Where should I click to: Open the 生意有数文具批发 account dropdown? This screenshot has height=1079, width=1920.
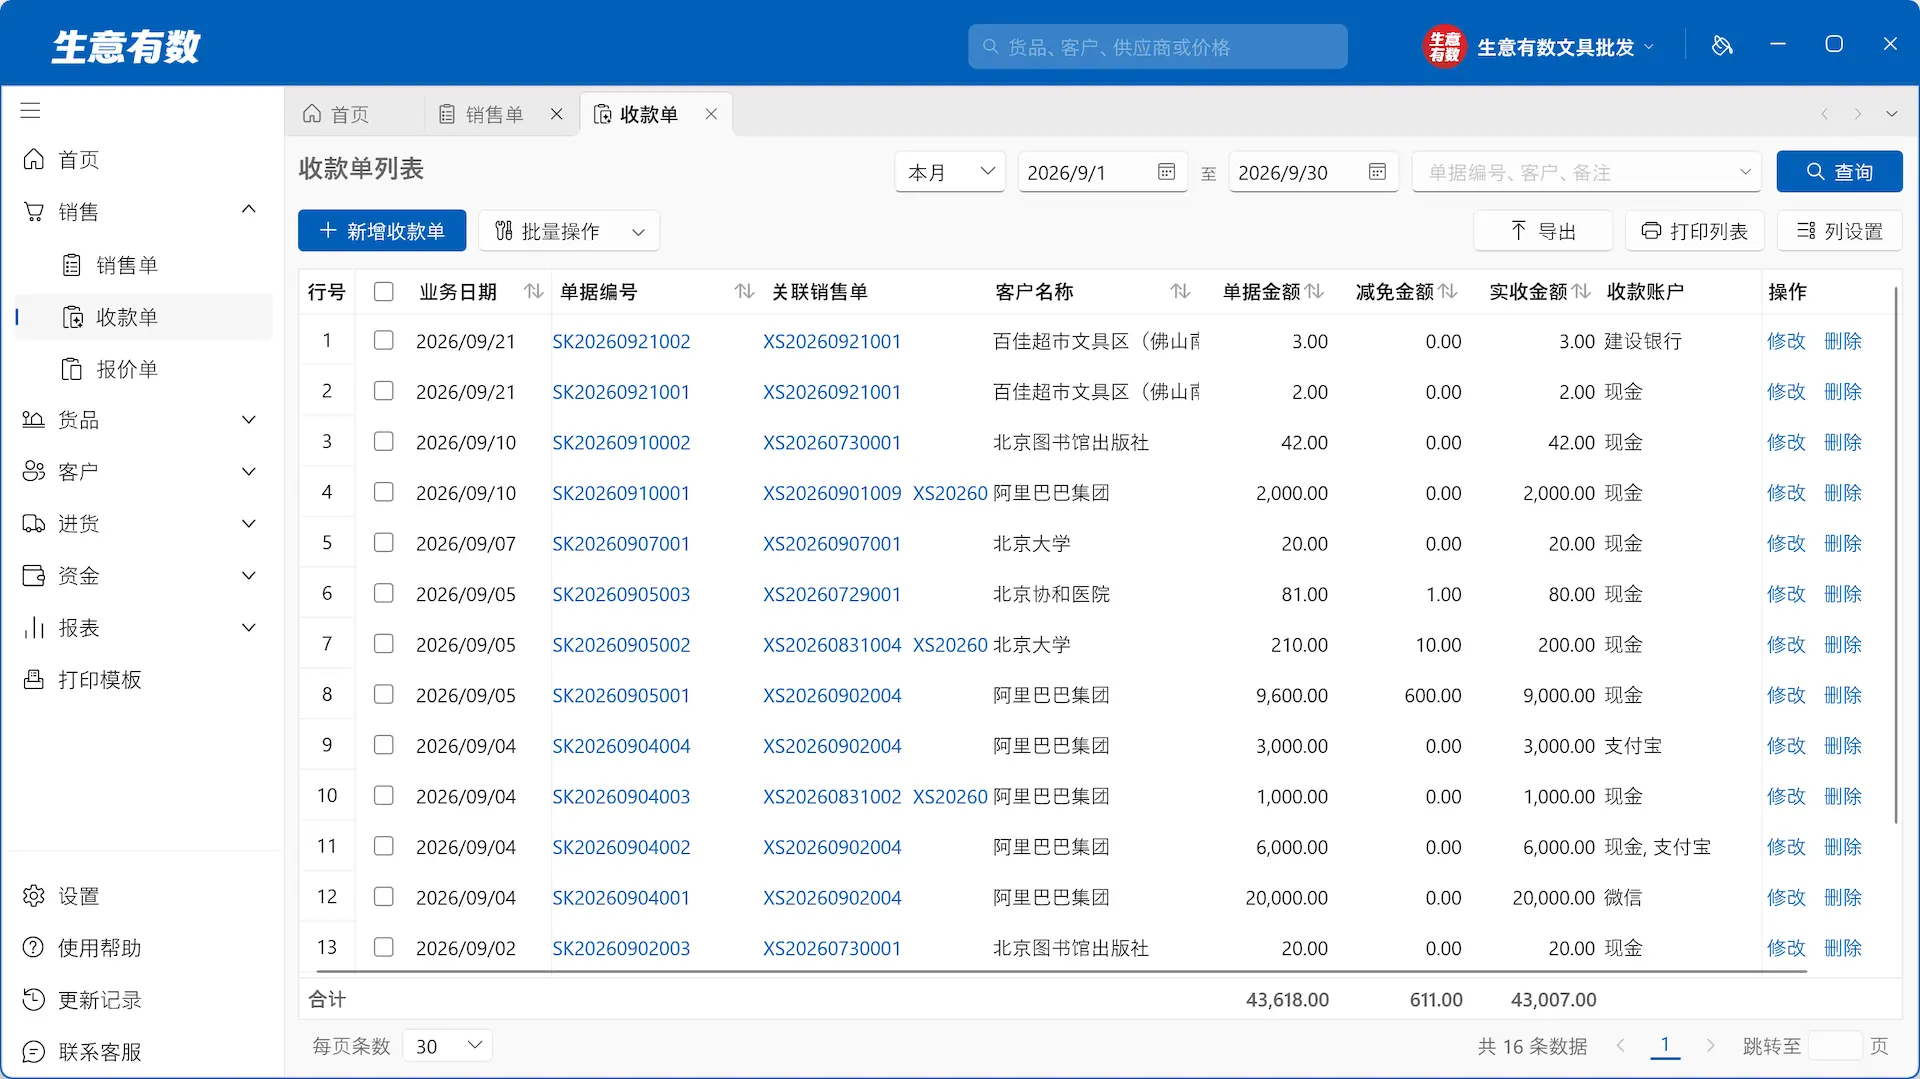pyautogui.click(x=1540, y=47)
